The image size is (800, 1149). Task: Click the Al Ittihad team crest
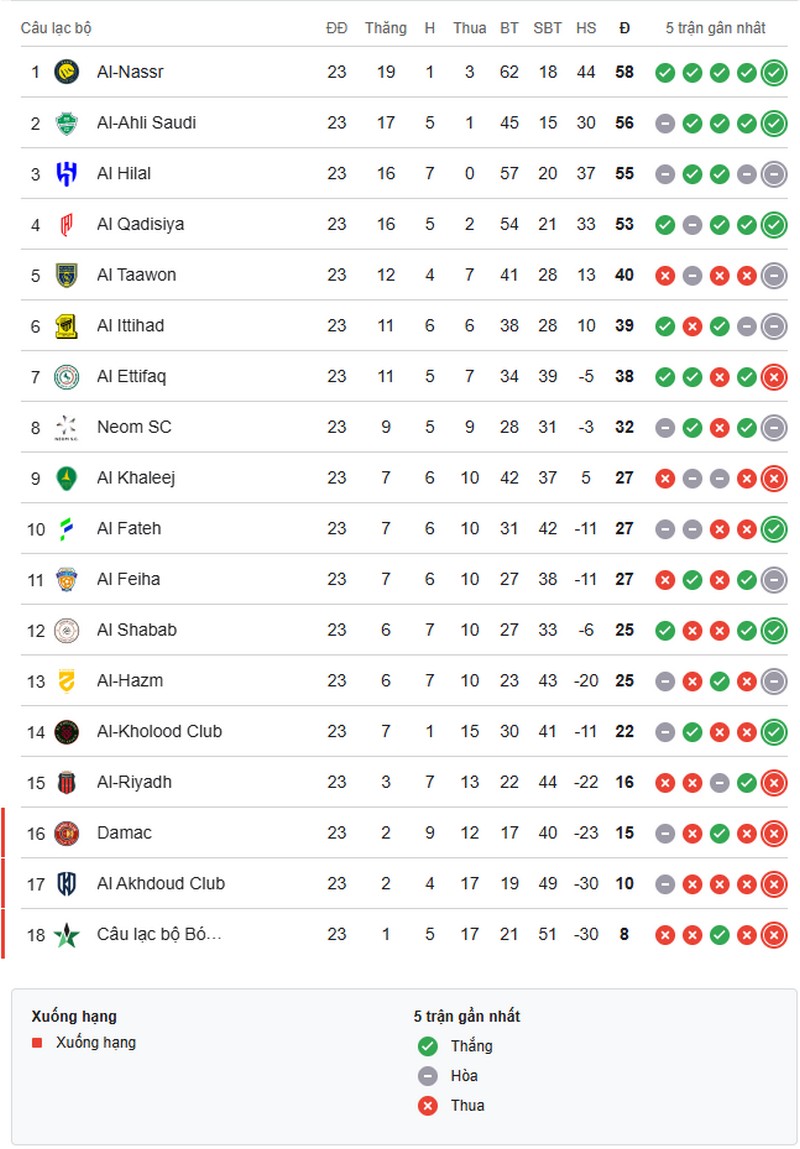[x=66, y=326]
